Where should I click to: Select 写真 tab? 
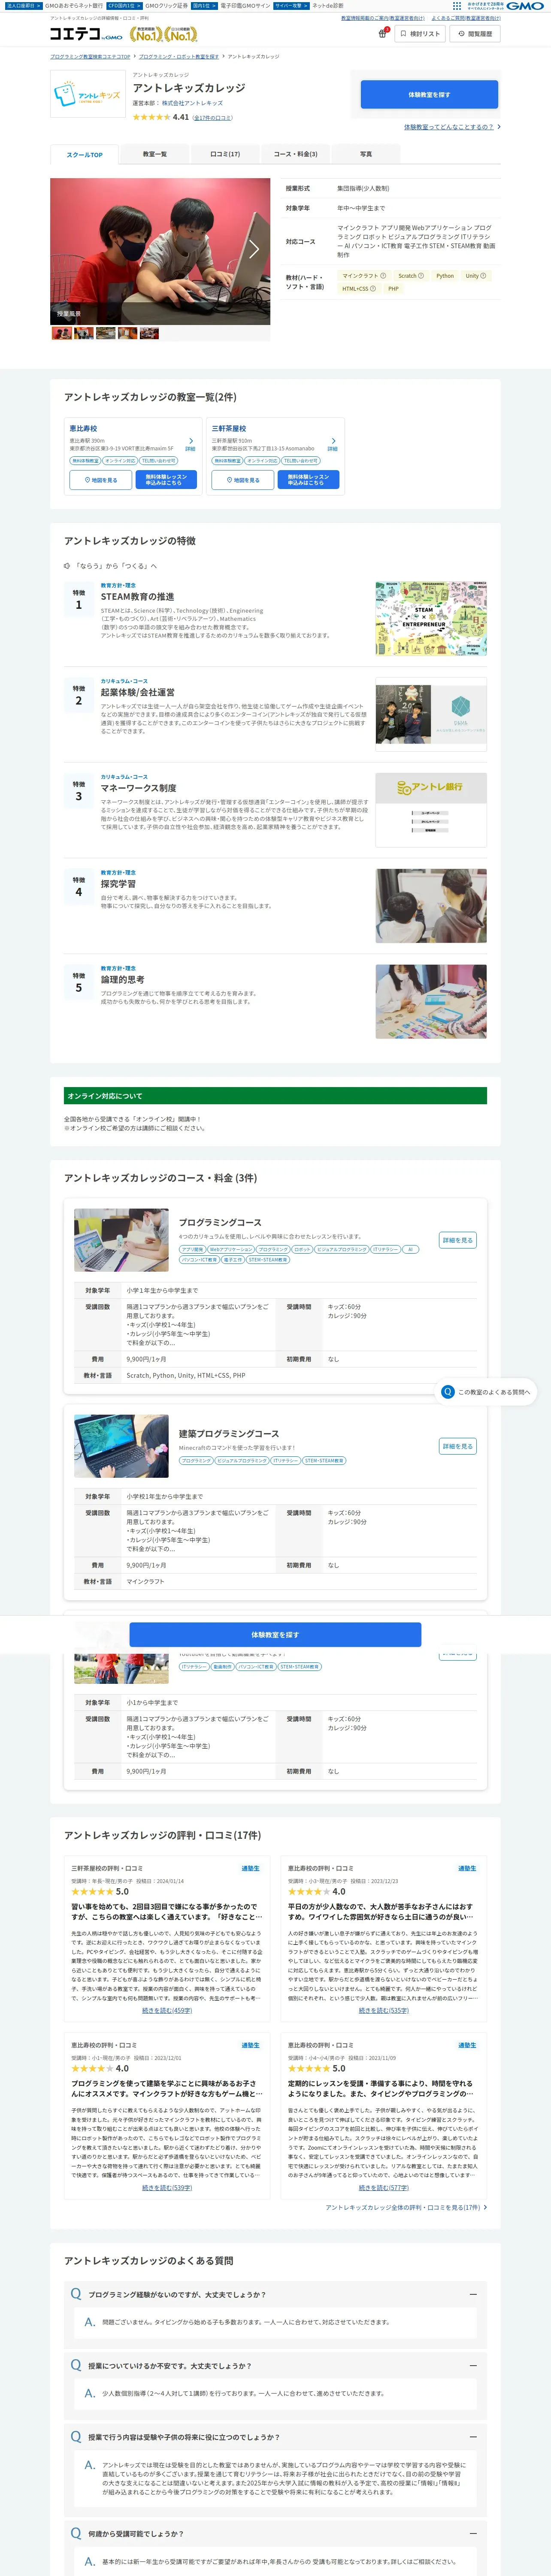point(366,154)
